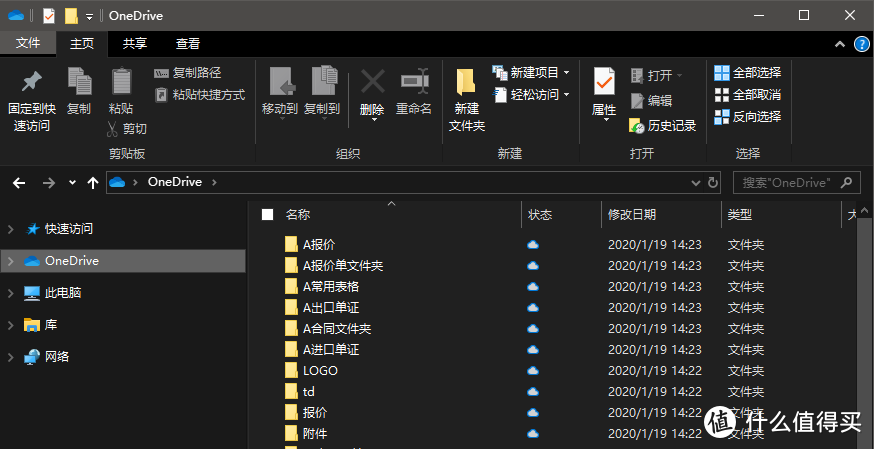
Task: Click Invert selection (反向选择)
Action: [747, 116]
